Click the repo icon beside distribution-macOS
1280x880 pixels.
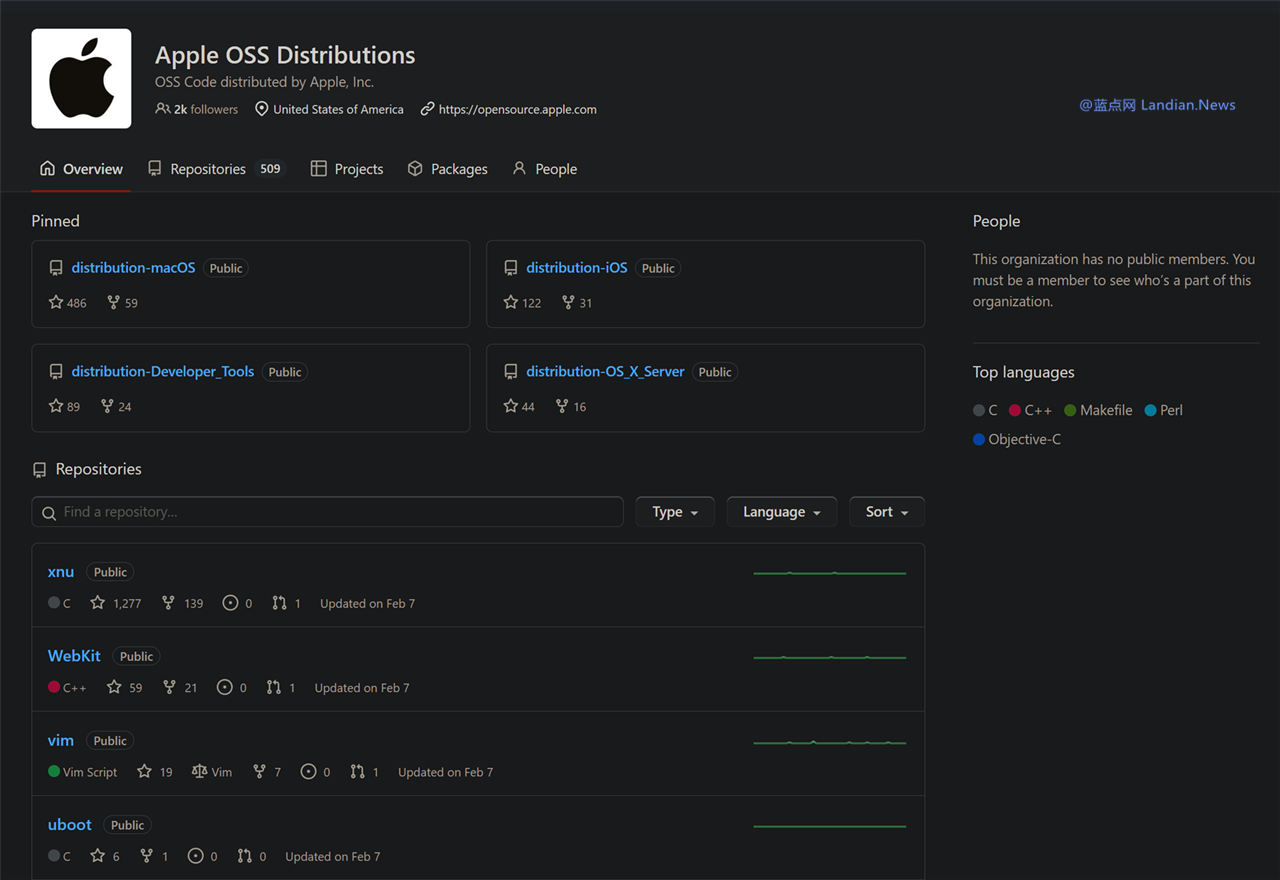point(56,268)
